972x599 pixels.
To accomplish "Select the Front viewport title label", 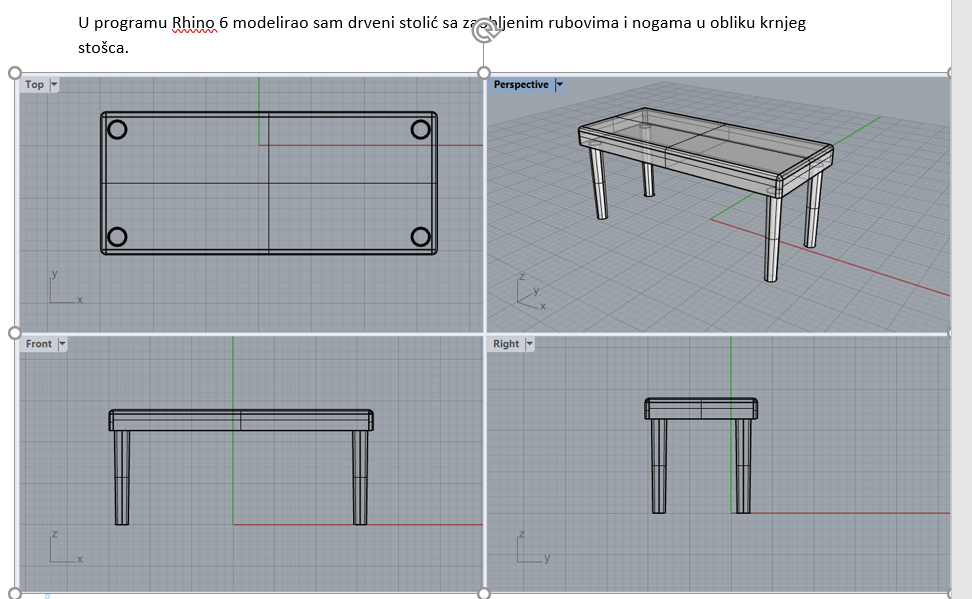I will [39, 344].
